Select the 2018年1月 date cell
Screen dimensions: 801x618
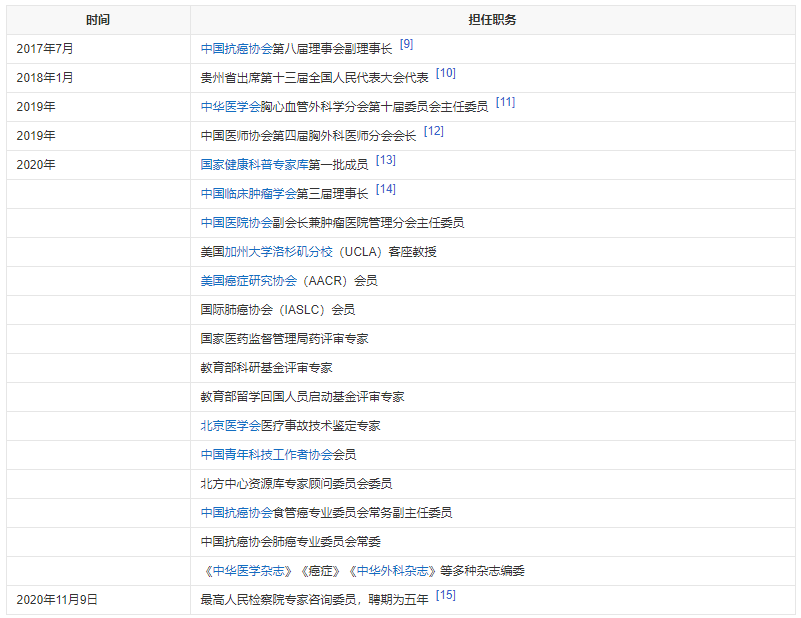(x=98, y=78)
